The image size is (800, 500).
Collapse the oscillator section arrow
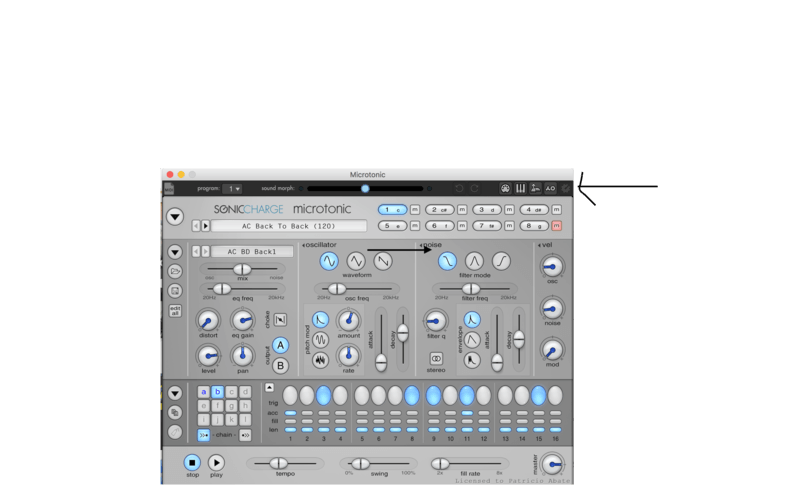303,245
